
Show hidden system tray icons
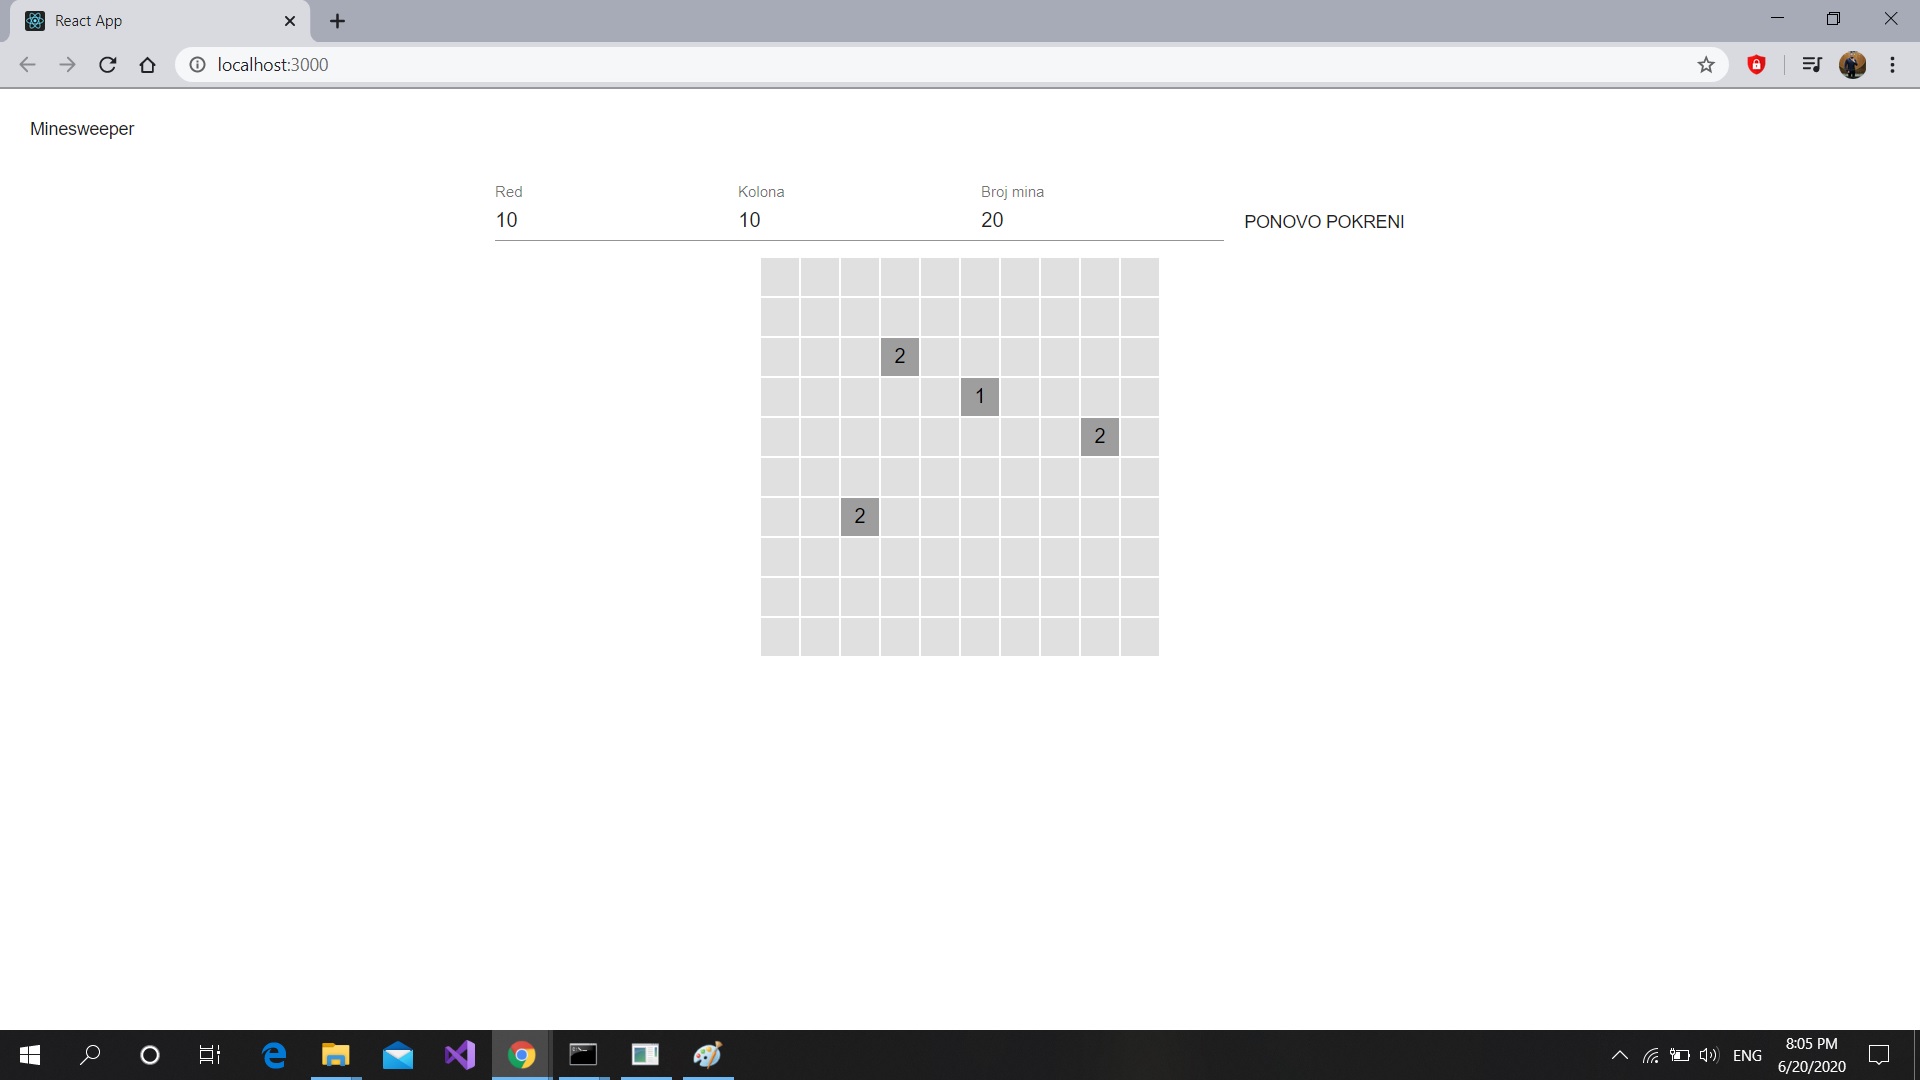click(x=1620, y=1055)
